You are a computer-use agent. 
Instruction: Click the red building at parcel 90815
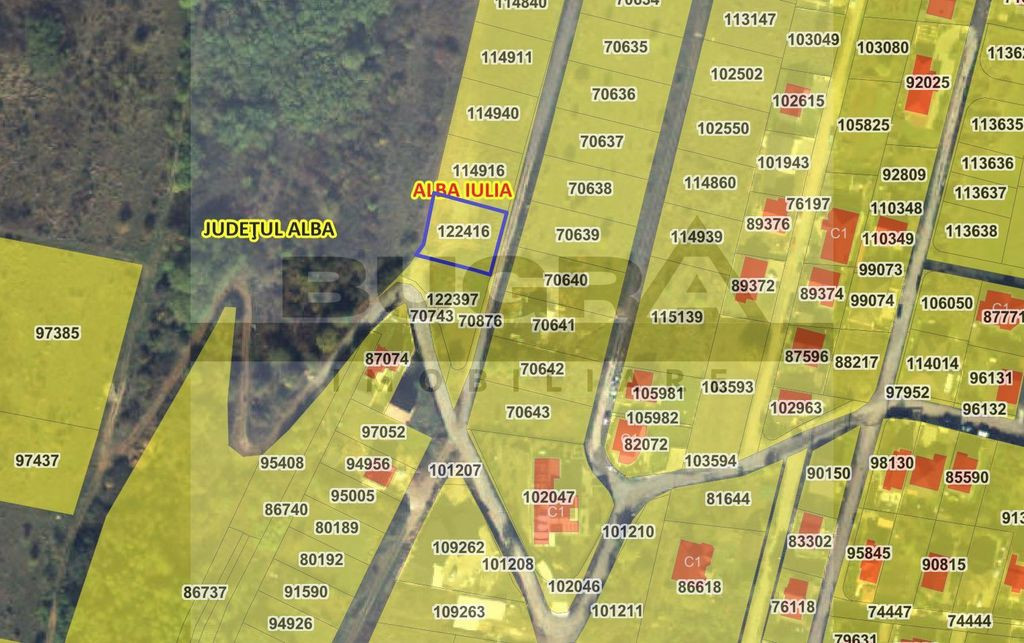(x=935, y=572)
